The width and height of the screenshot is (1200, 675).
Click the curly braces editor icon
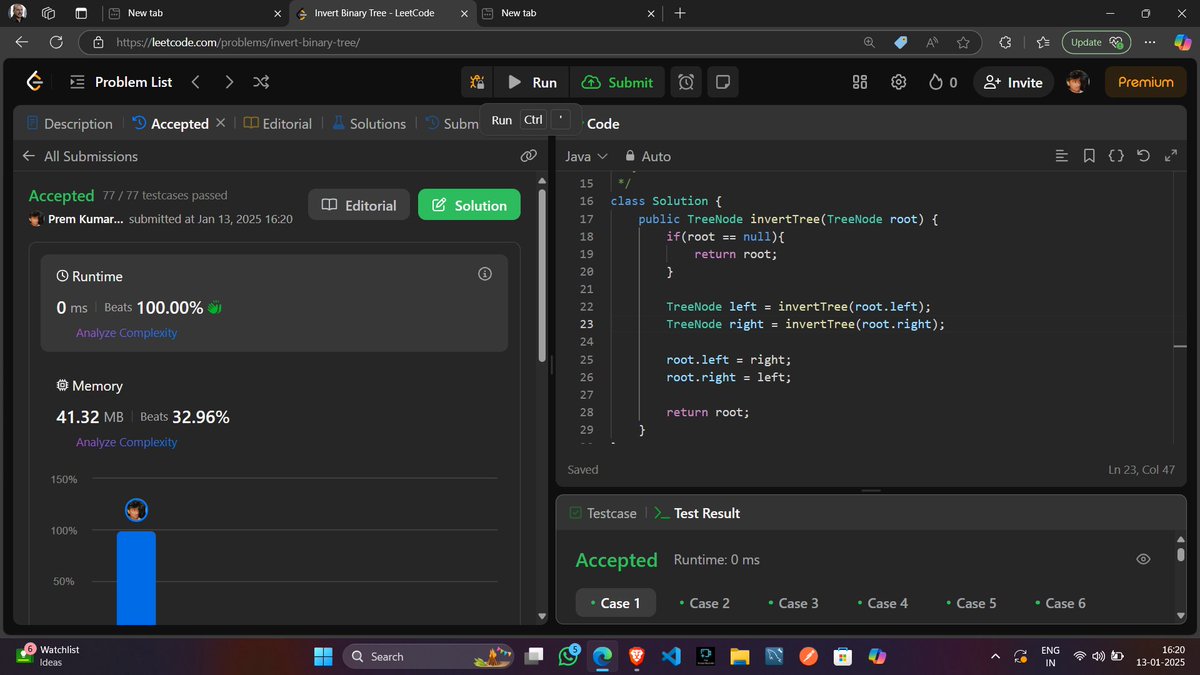click(1116, 156)
